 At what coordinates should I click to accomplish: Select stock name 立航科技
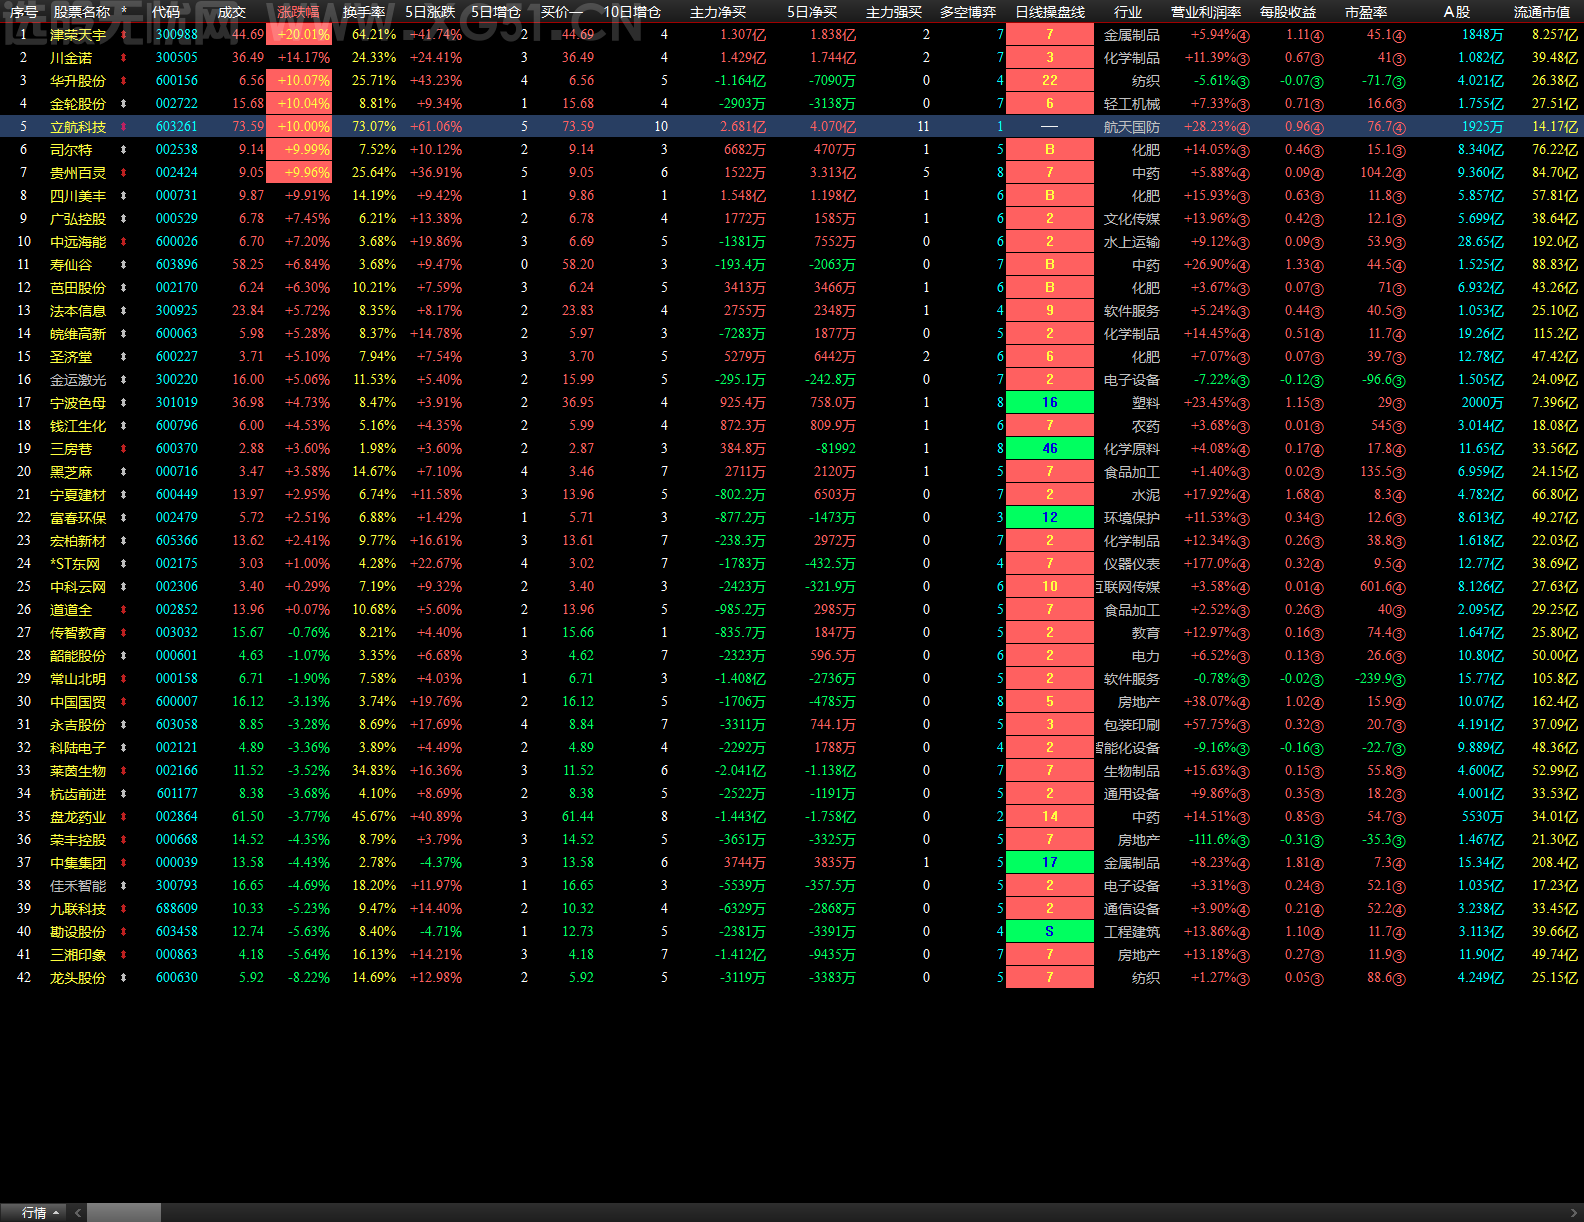(78, 127)
